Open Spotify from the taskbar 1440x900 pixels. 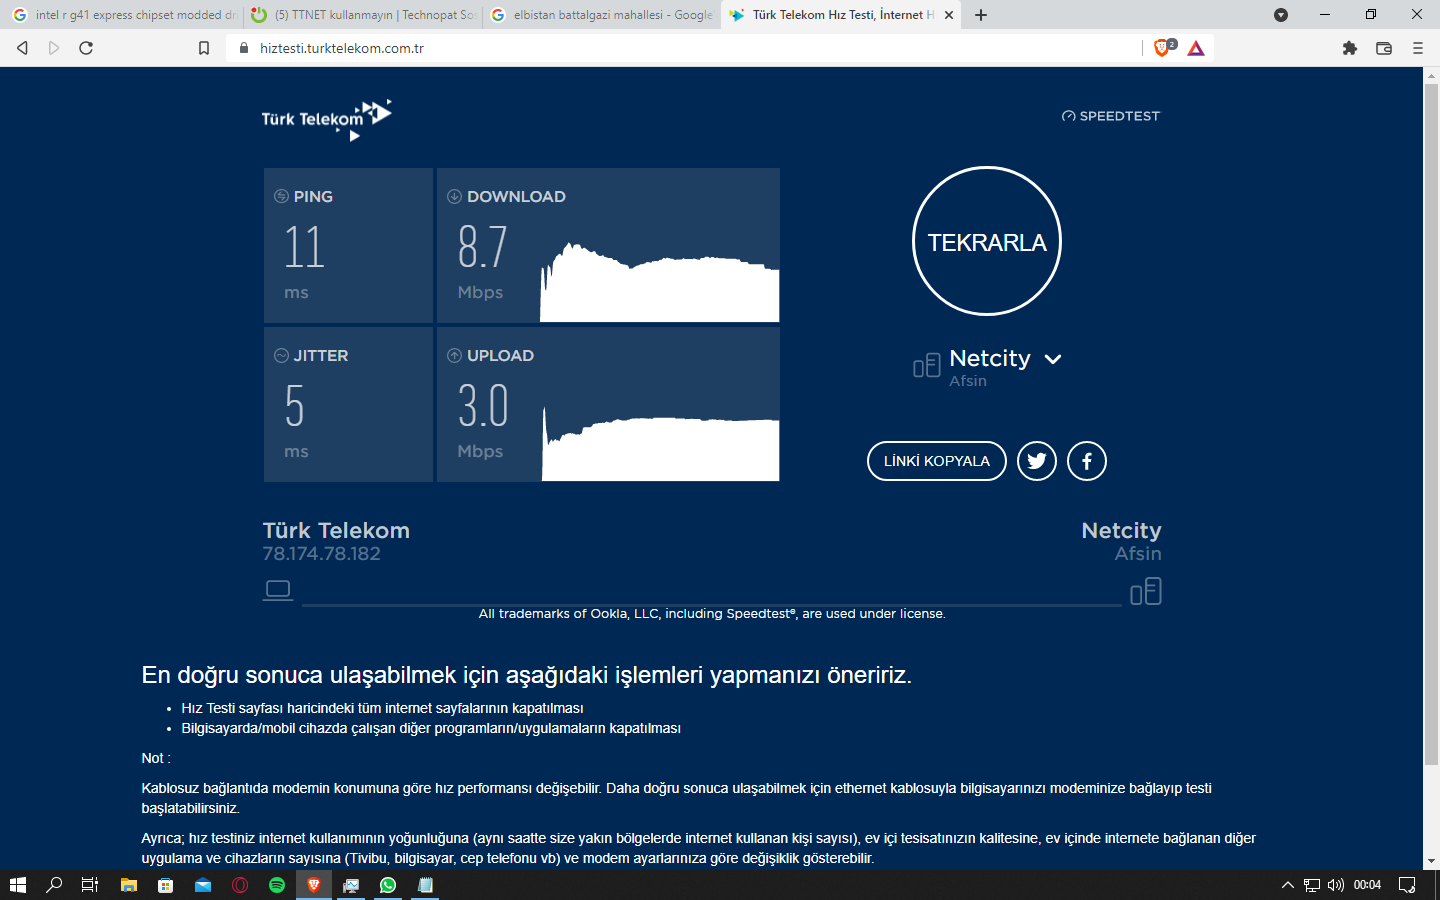click(277, 885)
